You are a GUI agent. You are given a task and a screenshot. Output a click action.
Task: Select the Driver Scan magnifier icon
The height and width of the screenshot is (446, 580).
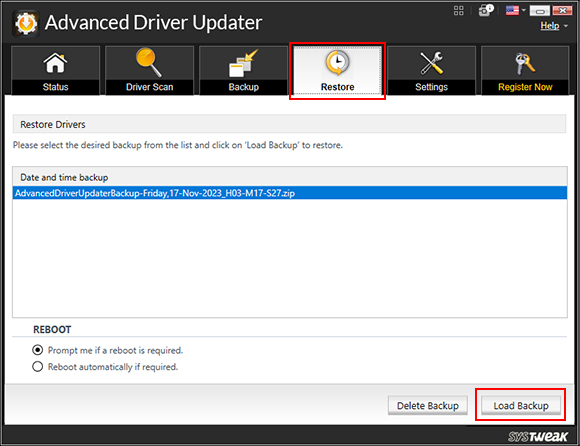[149, 62]
